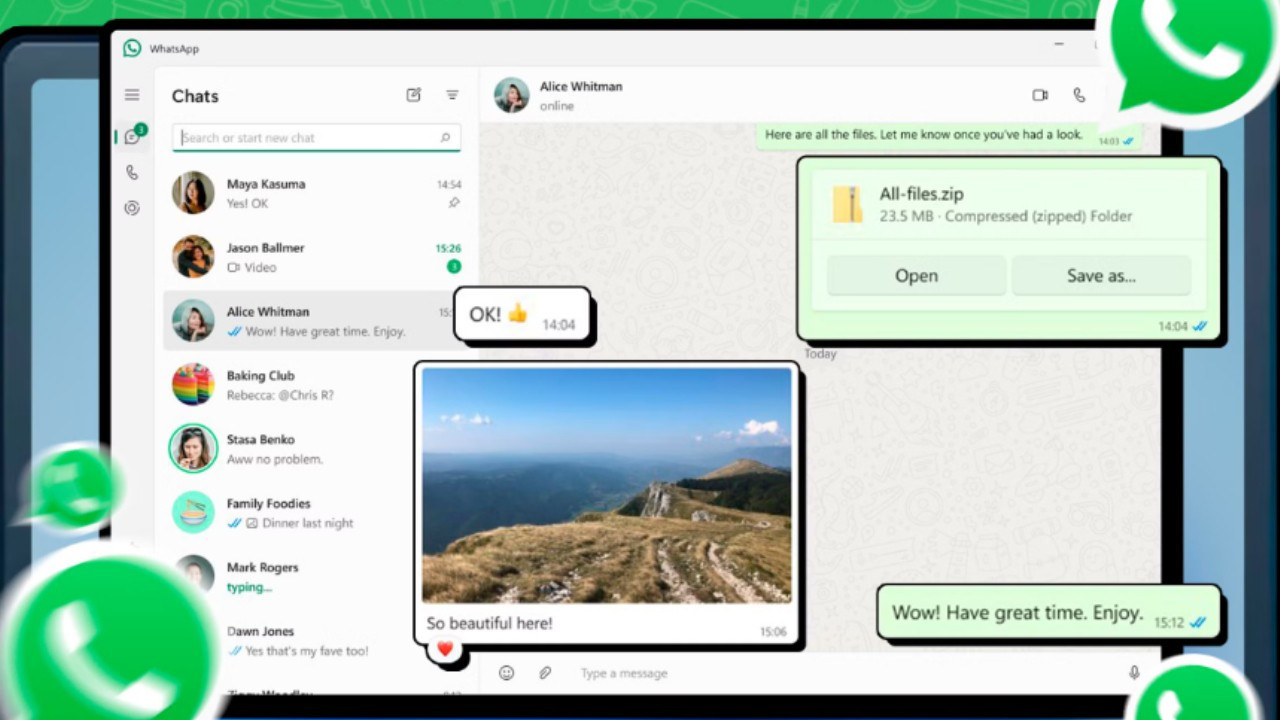Viewport: 1280px width, 720px height.
Task: Open the All-files.zip attachment
Action: tap(915, 275)
